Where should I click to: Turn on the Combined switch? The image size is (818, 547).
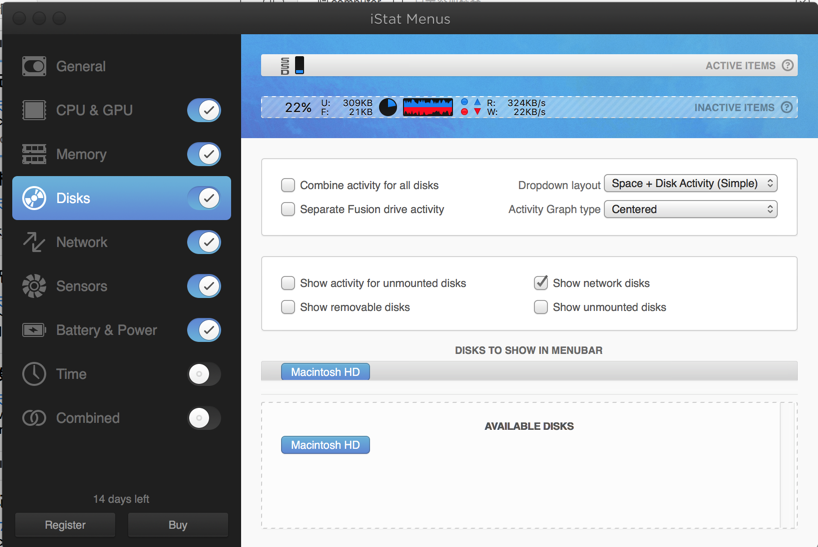pos(204,418)
